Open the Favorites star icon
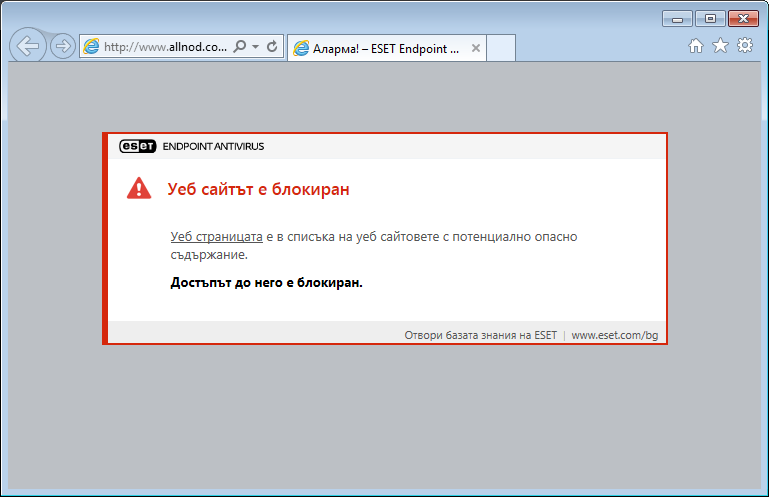The width and height of the screenshot is (769, 497). [x=720, y=46]
